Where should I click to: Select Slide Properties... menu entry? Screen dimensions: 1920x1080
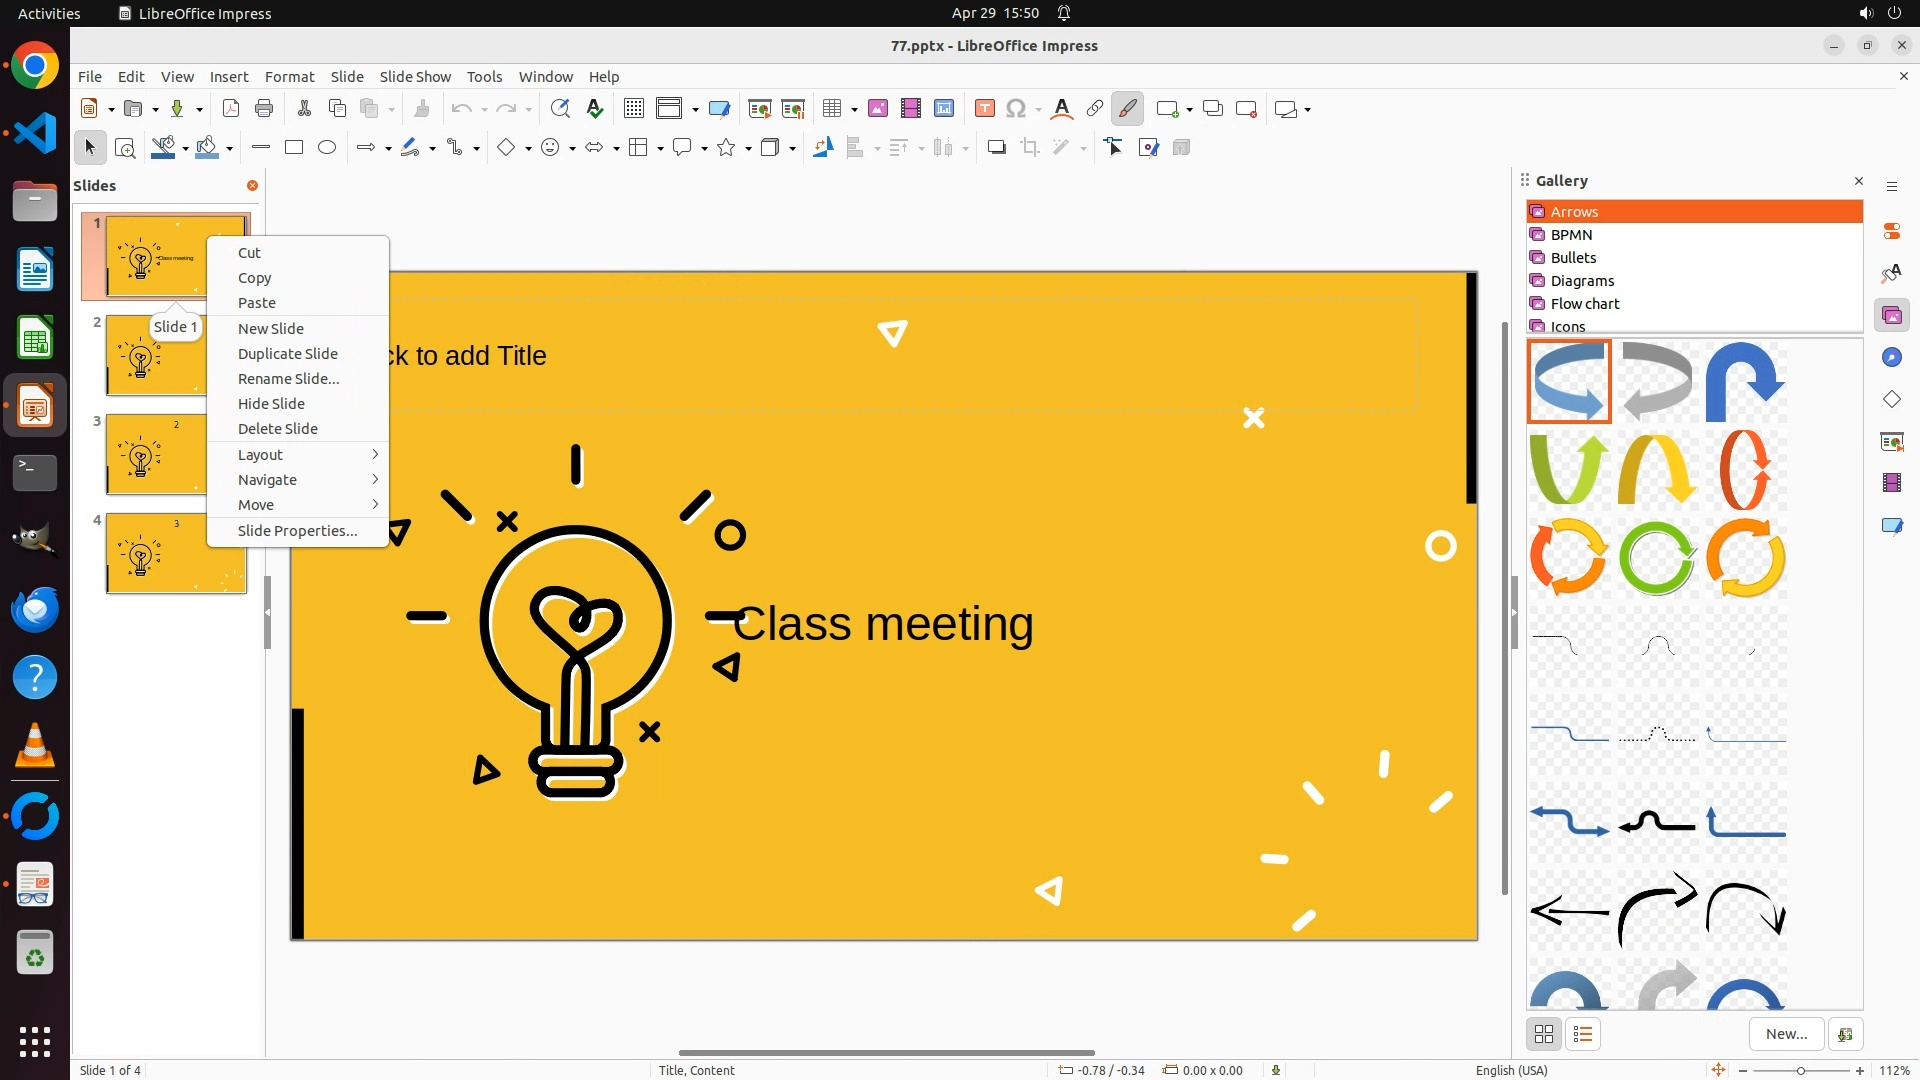[x=297, y=531]
